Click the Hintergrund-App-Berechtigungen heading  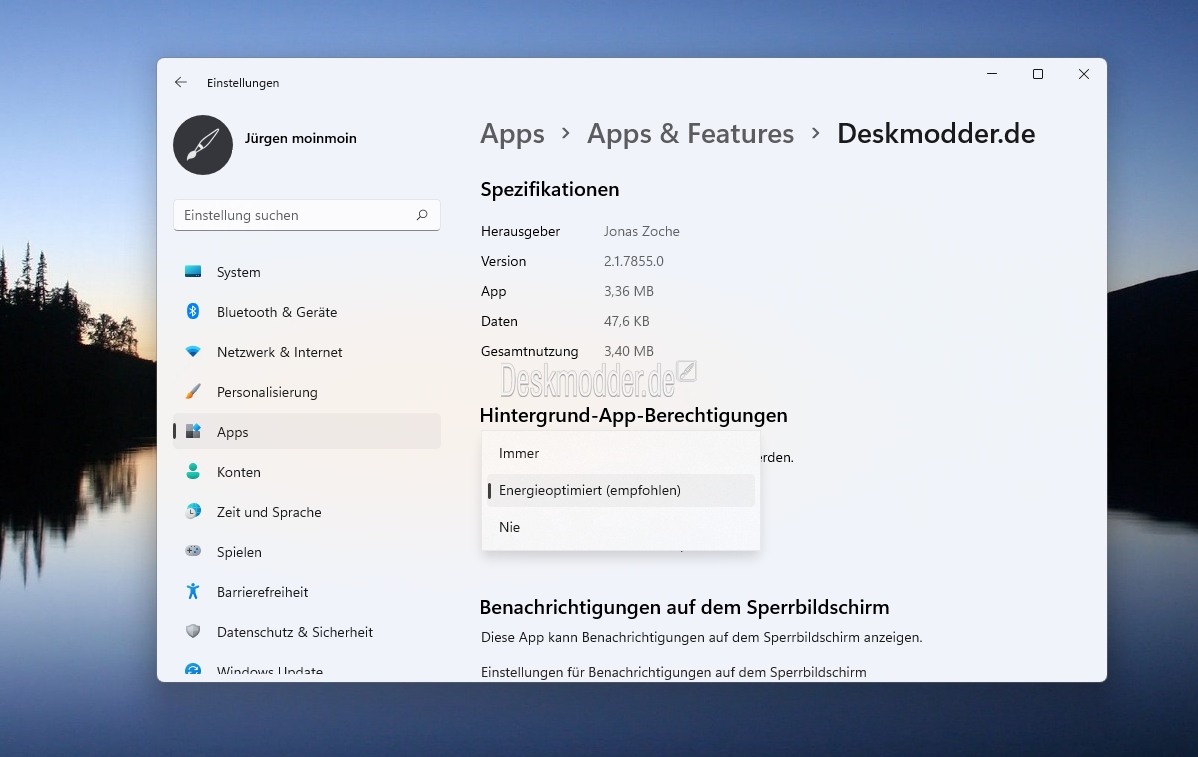pos(633,416)
